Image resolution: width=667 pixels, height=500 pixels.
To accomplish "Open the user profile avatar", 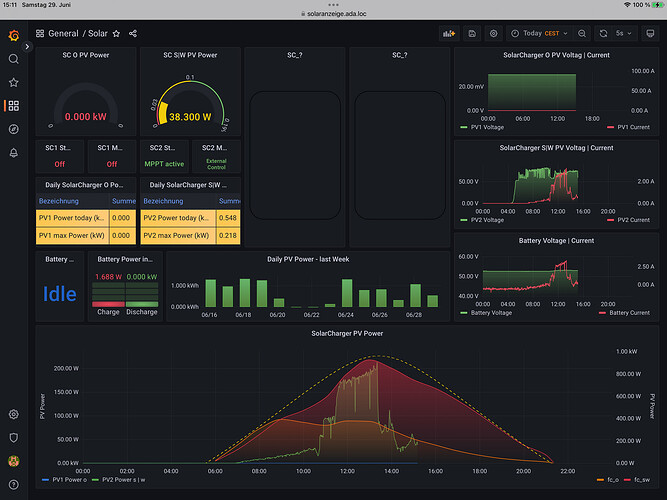I will click(x=14, y=461).
